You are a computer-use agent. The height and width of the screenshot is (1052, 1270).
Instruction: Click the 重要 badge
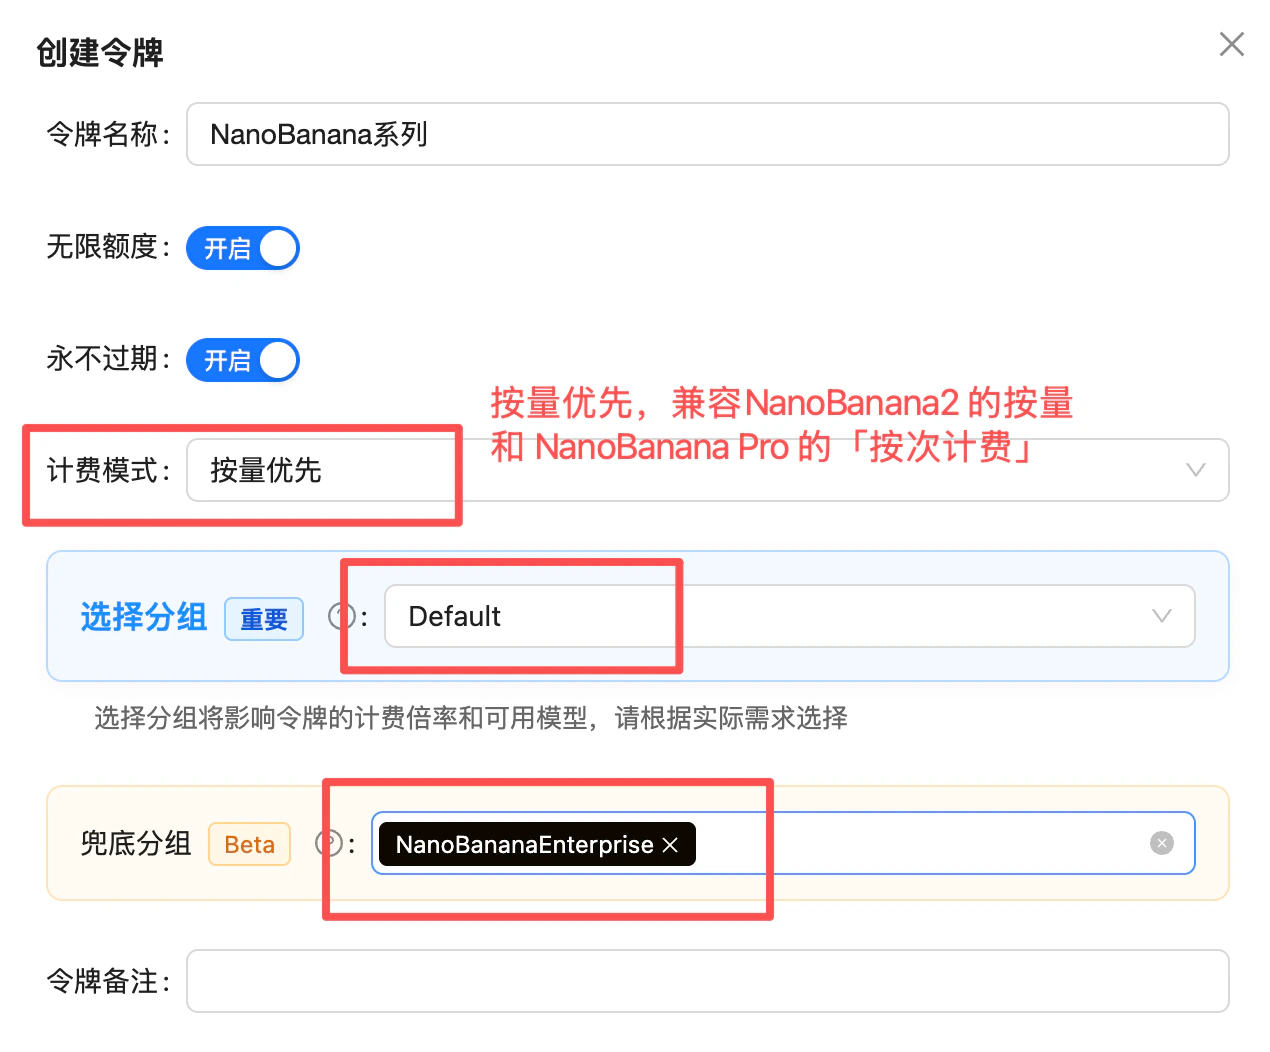pos(264,619)
